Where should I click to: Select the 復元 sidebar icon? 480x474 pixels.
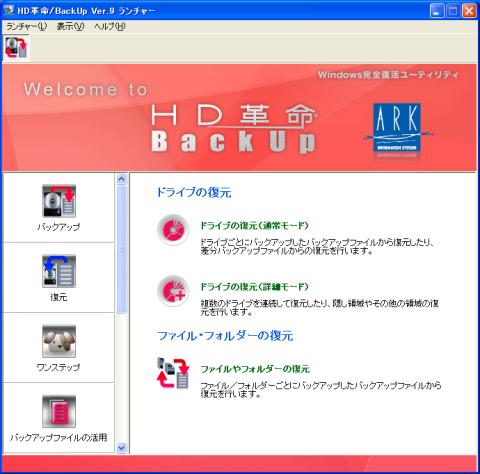point(59,271)
